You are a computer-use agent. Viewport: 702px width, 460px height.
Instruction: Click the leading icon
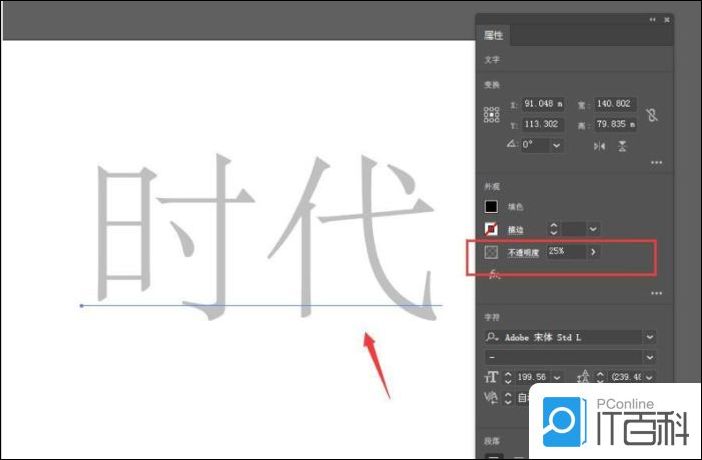(583, 377)
